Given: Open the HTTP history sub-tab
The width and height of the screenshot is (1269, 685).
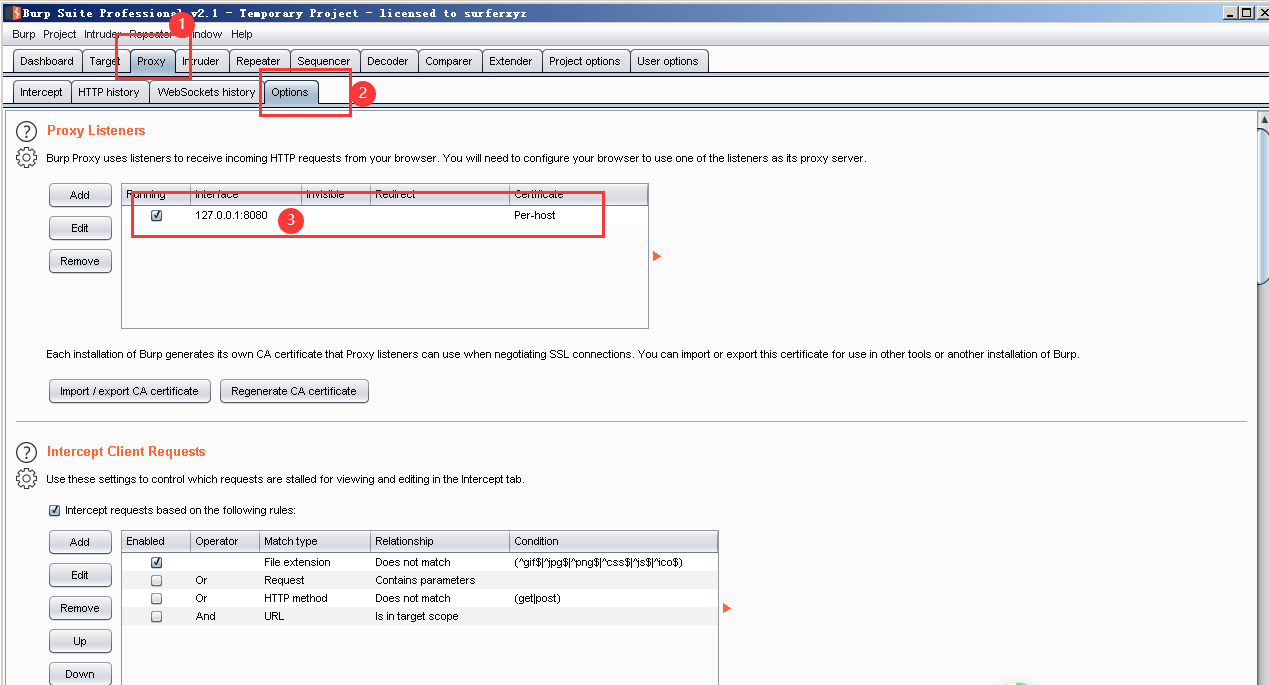Looking at the screenshot, I should coord(109,92).
